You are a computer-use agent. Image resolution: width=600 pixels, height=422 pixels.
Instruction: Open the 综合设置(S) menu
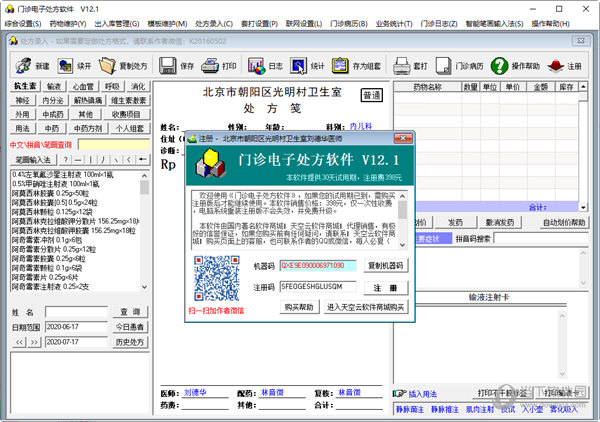coord(23,24)
